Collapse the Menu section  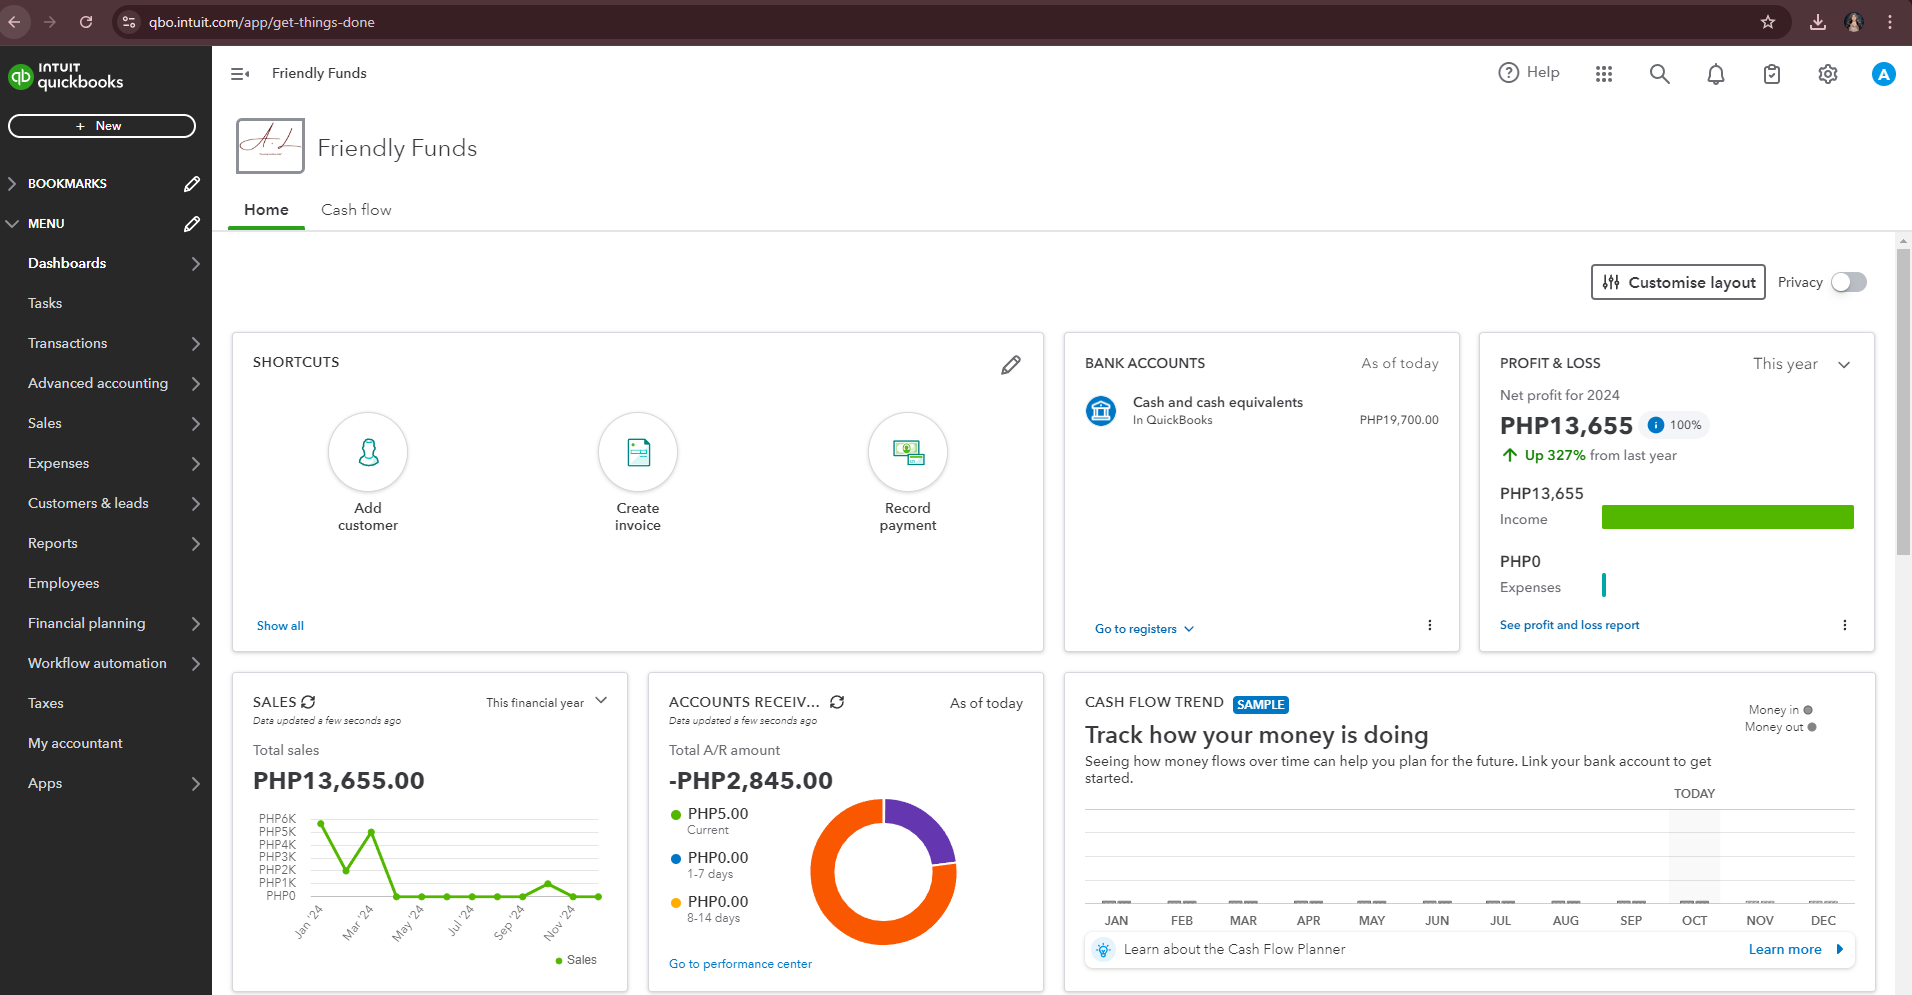[12, 224]
